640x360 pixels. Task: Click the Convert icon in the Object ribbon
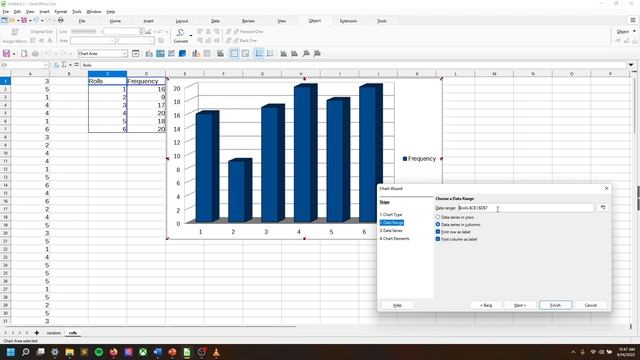[180, 35]
